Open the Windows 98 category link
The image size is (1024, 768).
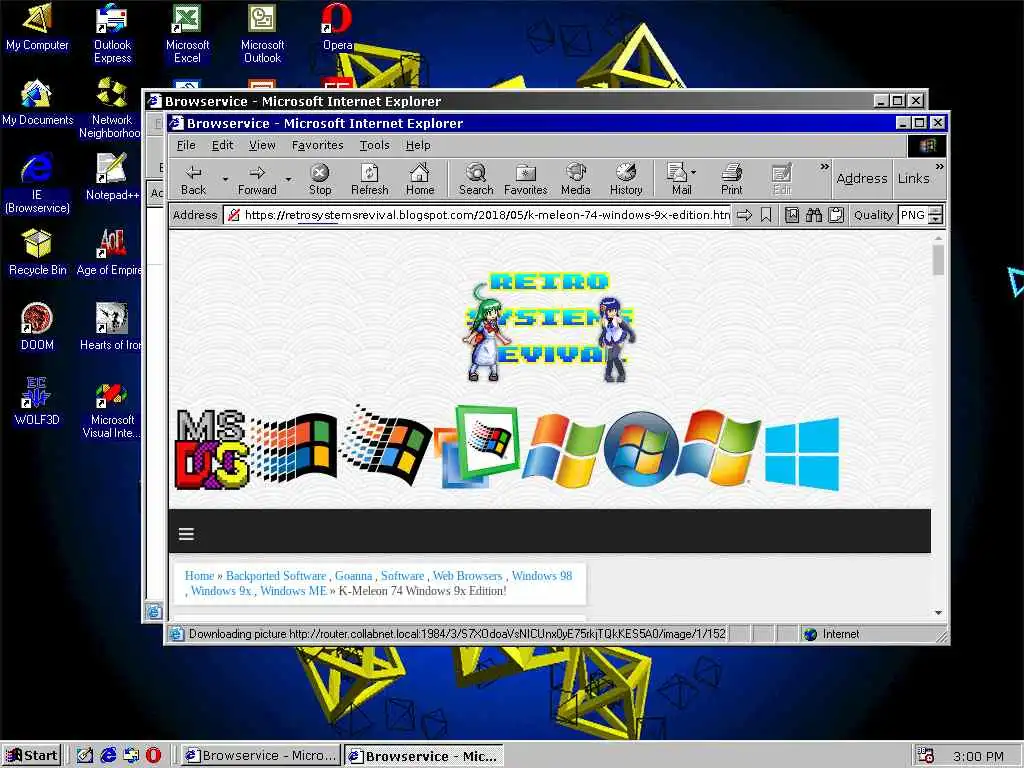coord(541,576)
